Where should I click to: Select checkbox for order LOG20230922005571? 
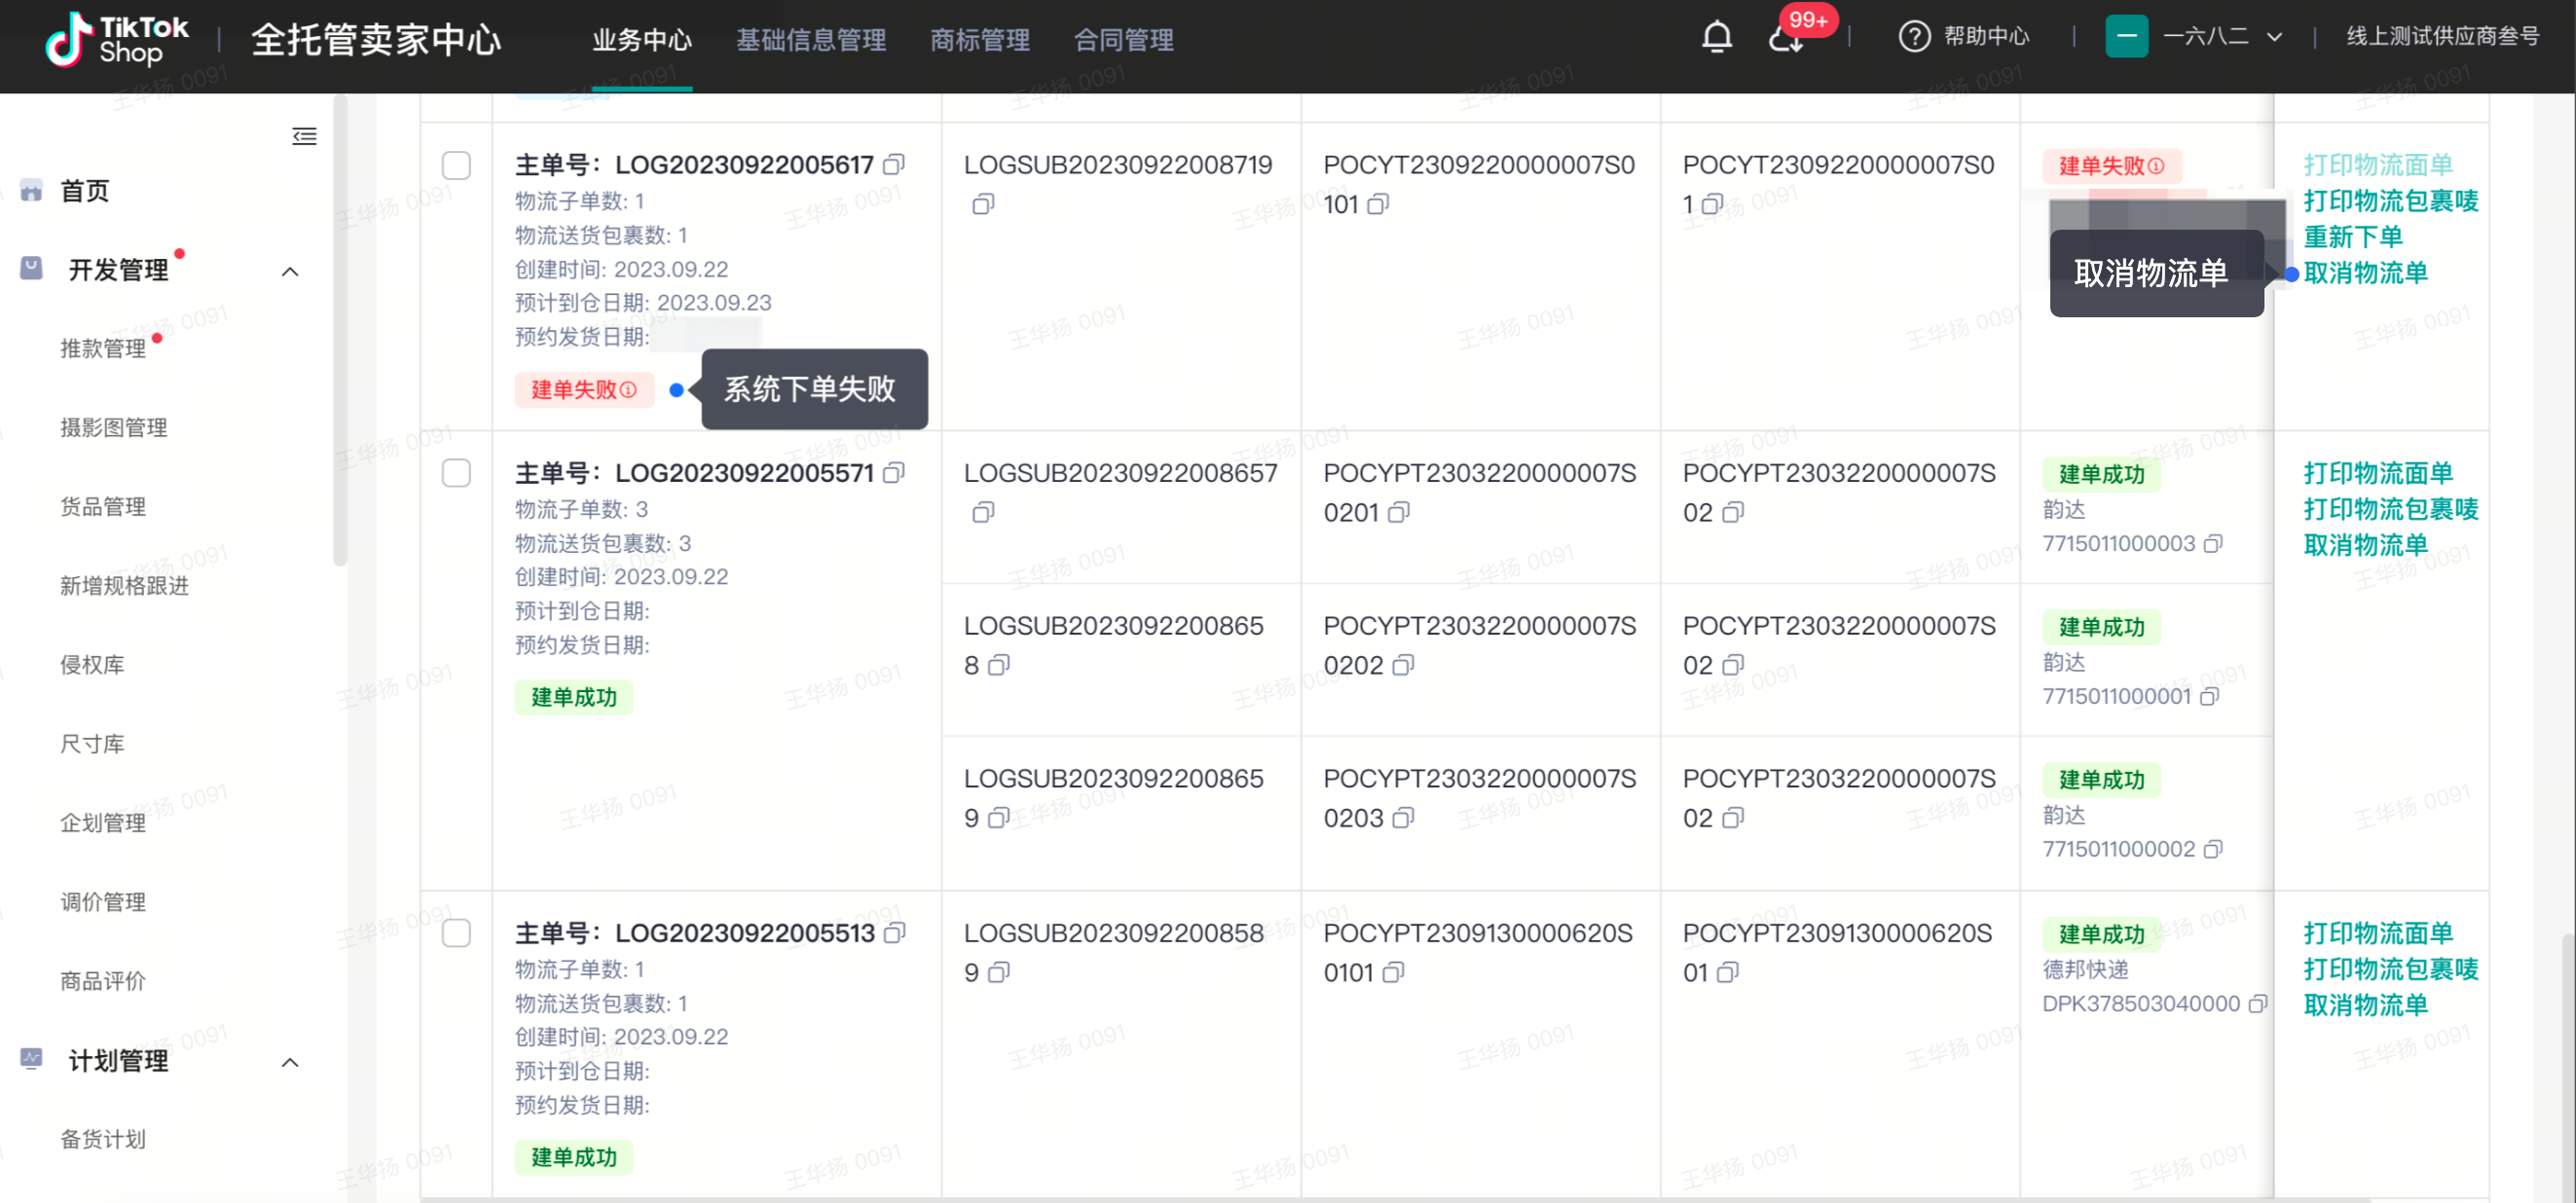click(x=456, y=473)
